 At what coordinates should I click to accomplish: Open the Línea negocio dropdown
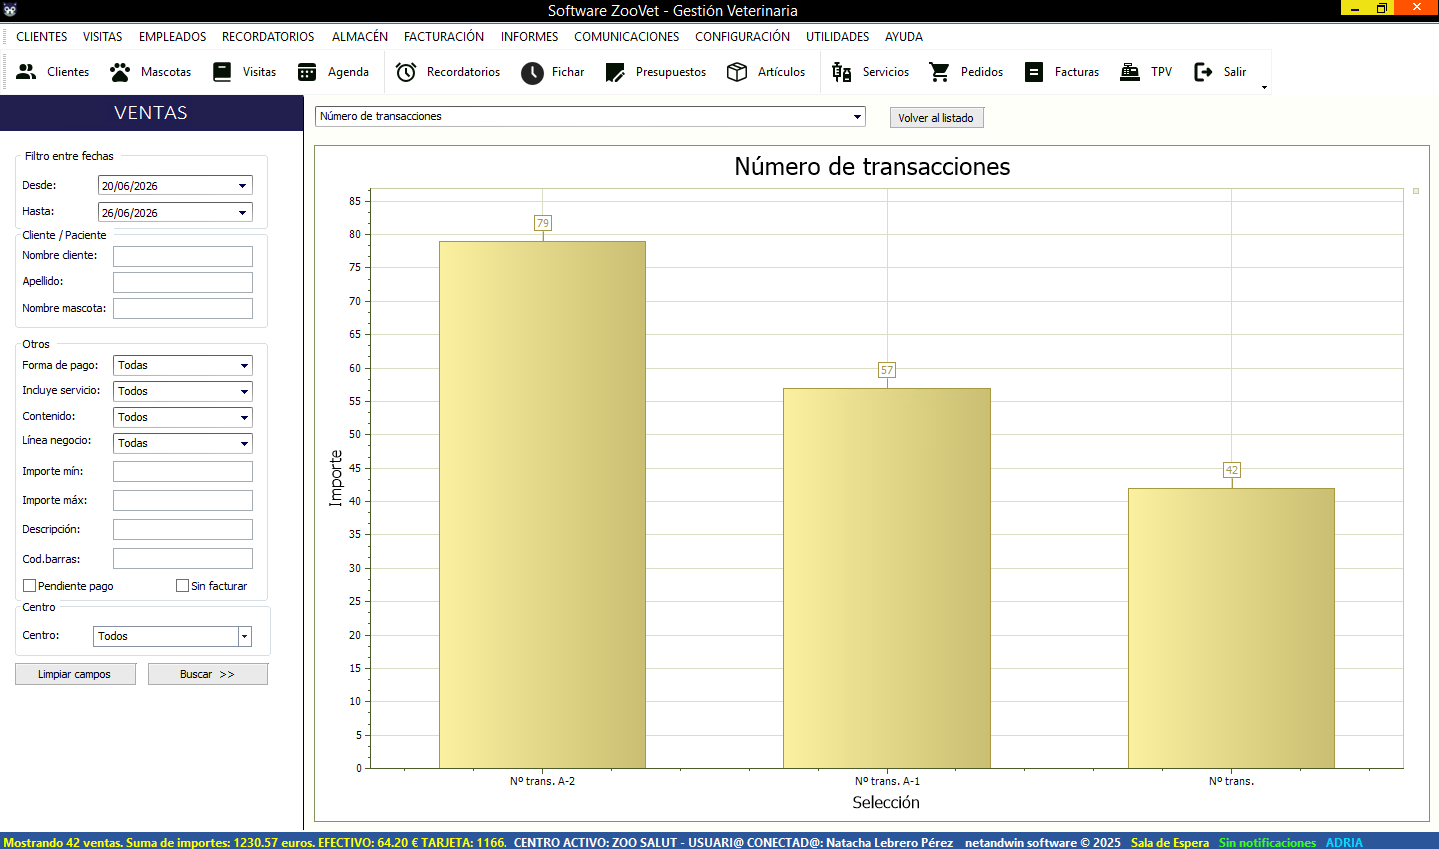pos(244,444)
